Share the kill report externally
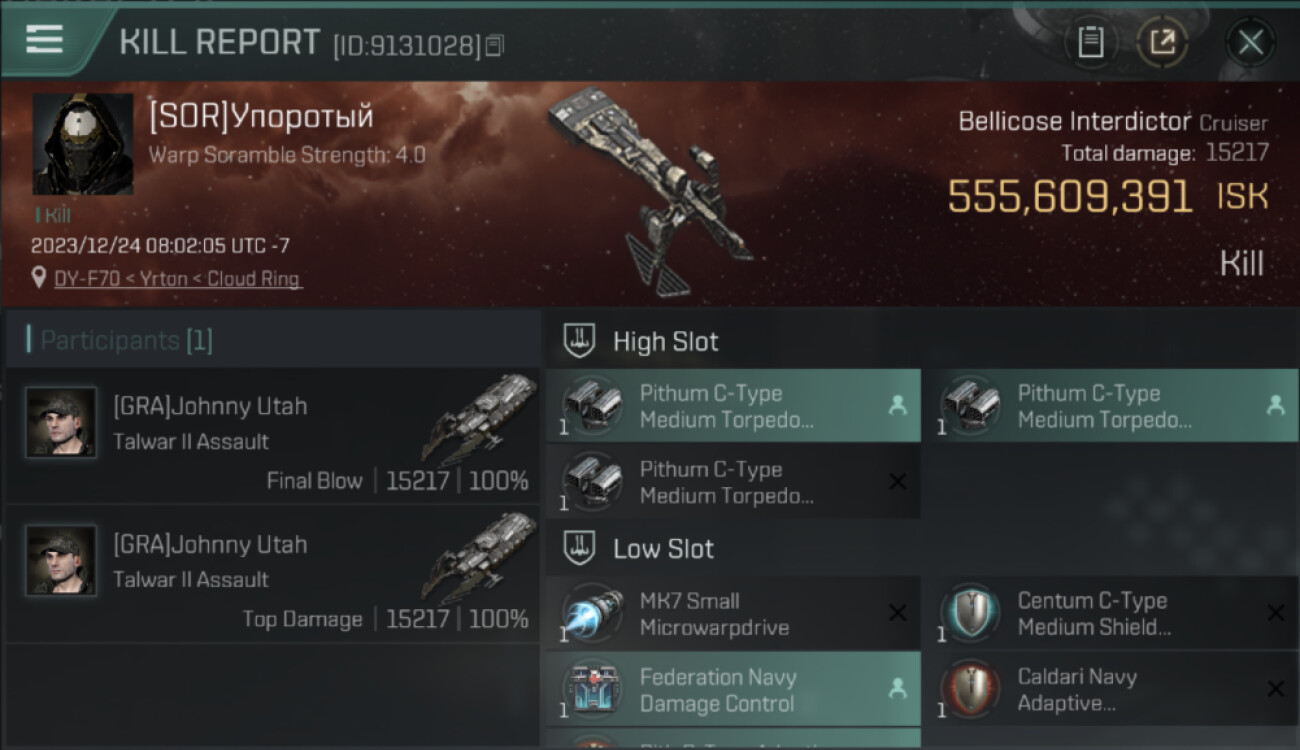 (1162, 42)
